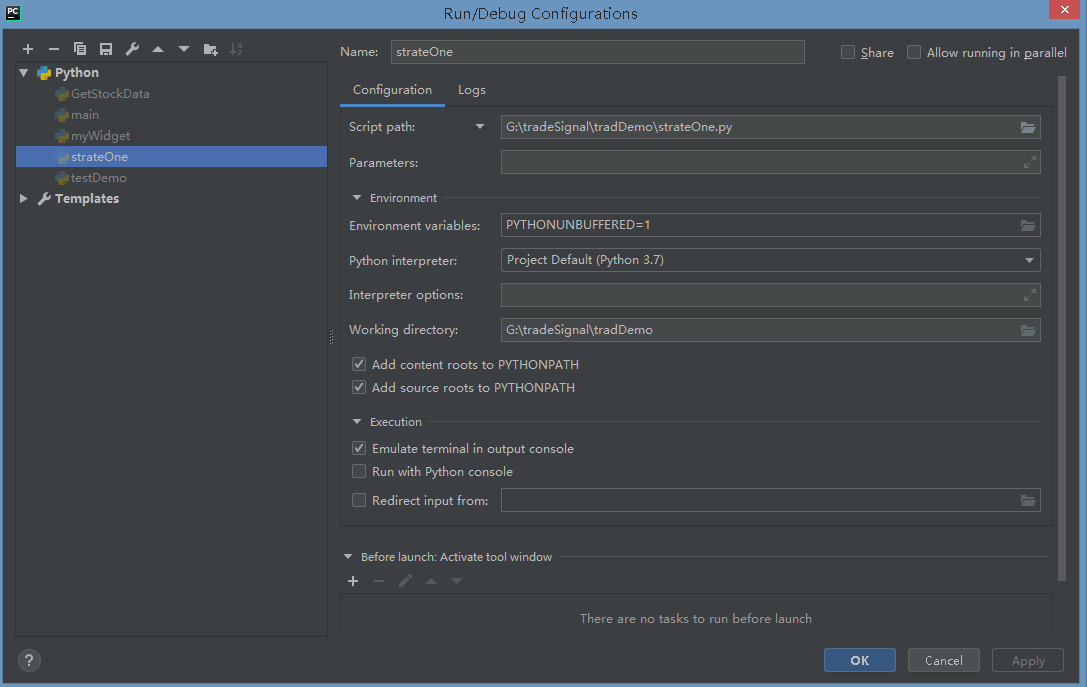Confirm with the OK button
The height and width of the screenshot is (687, 1087).
(860, 660)
